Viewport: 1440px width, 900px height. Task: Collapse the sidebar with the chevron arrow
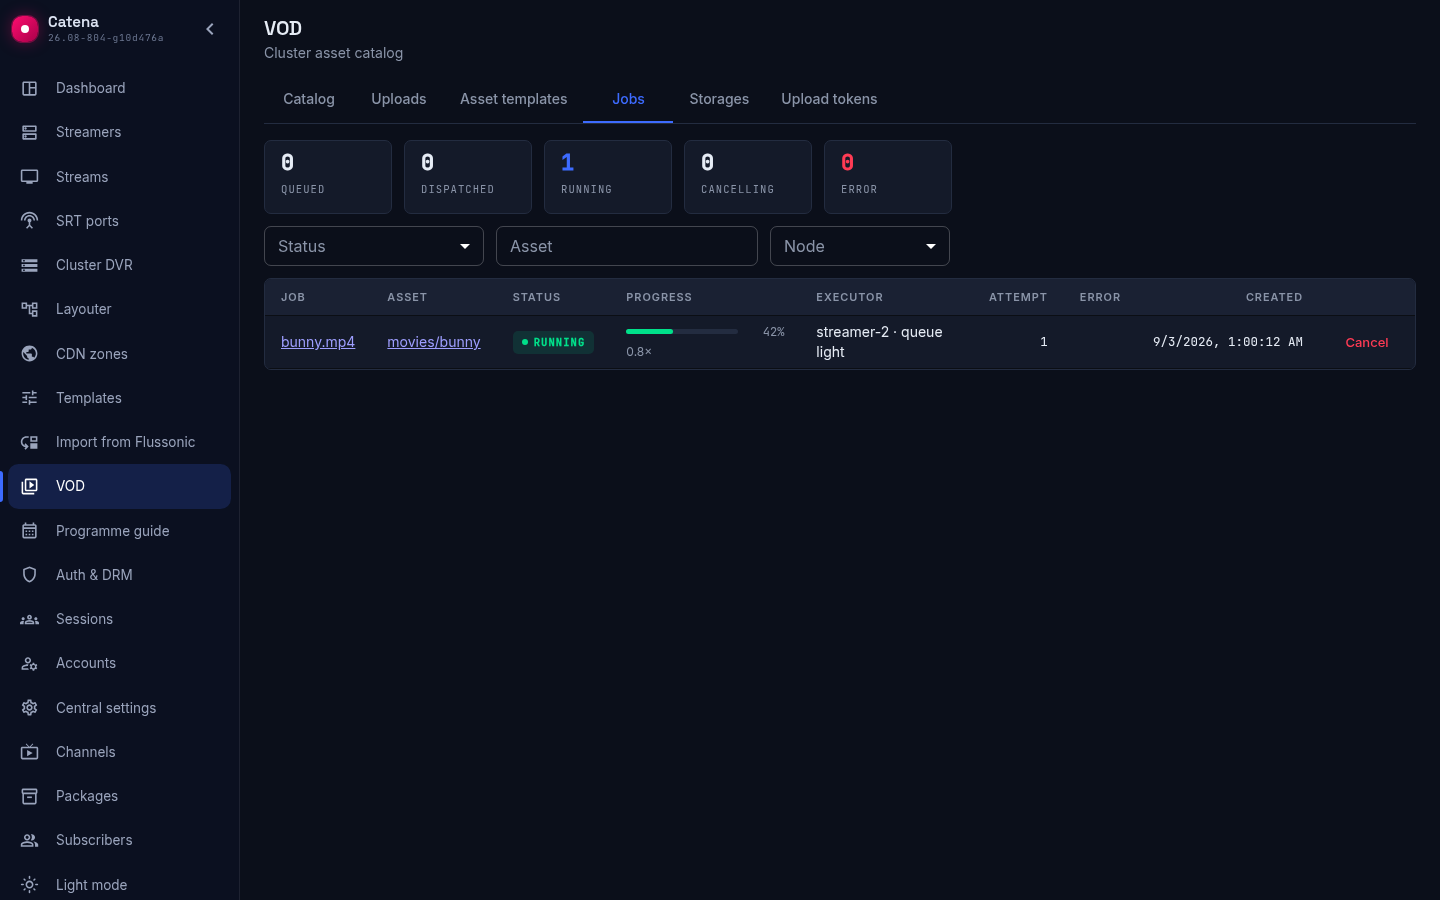210,29
